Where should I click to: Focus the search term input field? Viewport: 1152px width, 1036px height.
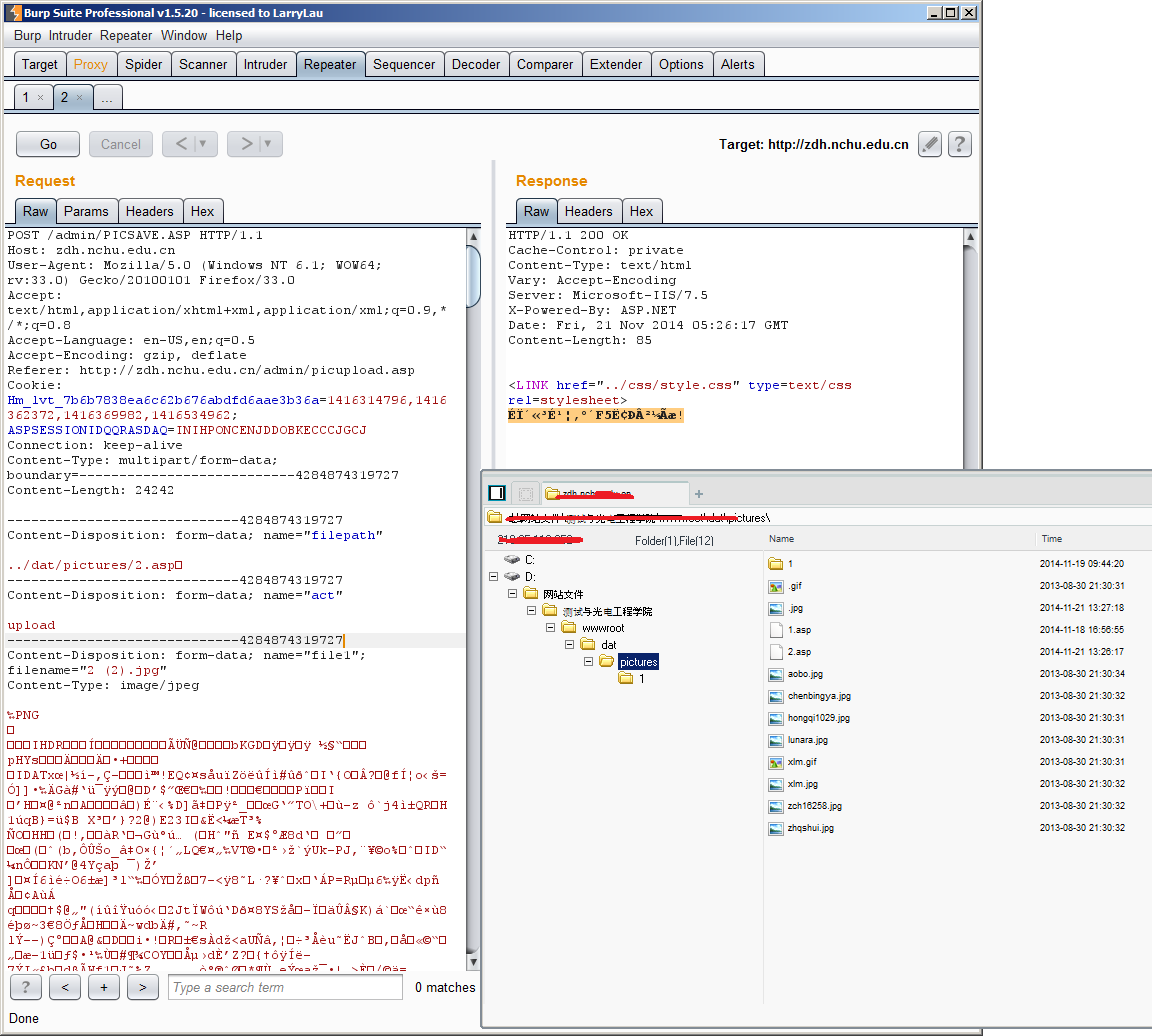pyautogui.click(x=286, y=988)
